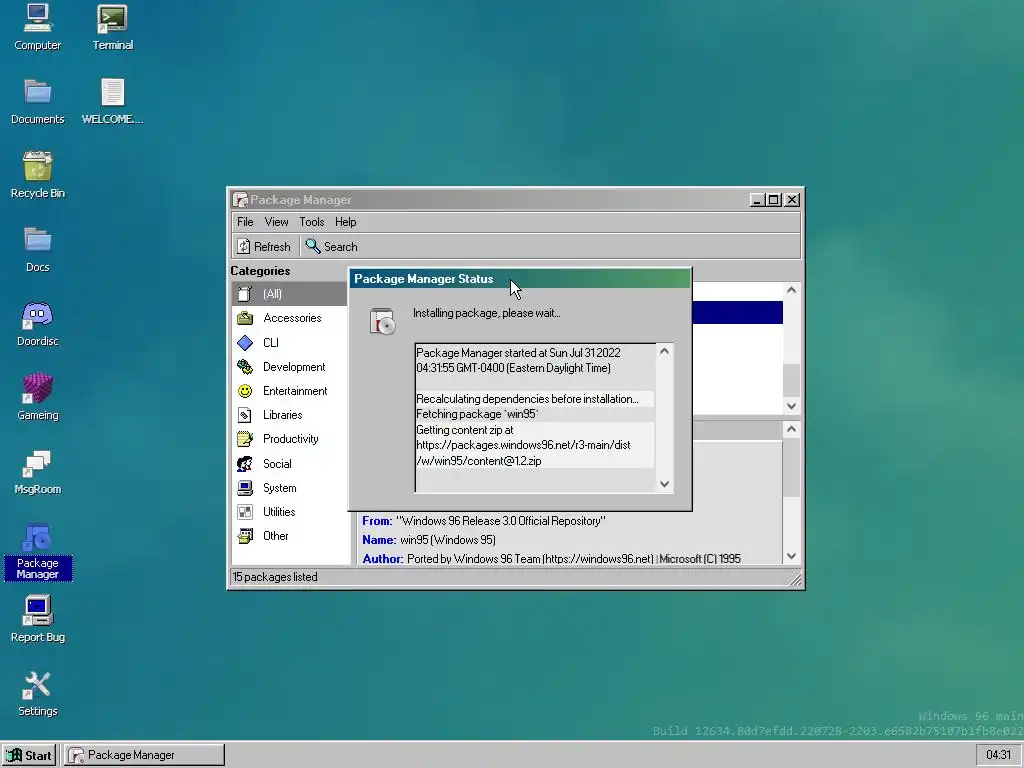Click the Start button
Screen dimensions: 1024x768
point(29,755)
